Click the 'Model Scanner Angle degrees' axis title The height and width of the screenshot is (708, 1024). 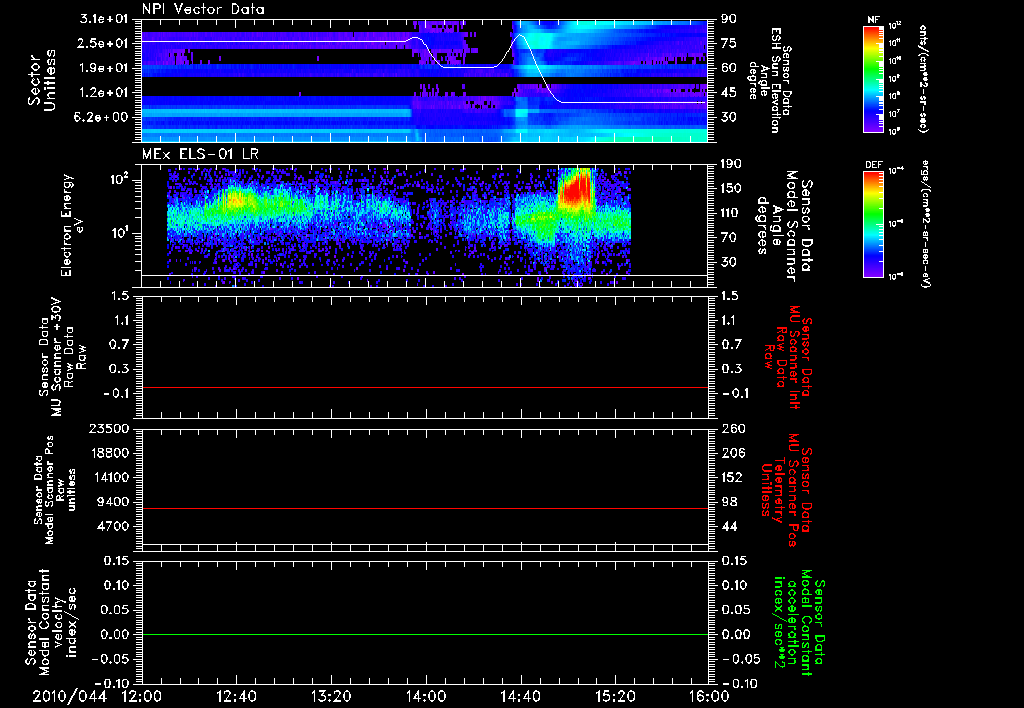784,226
